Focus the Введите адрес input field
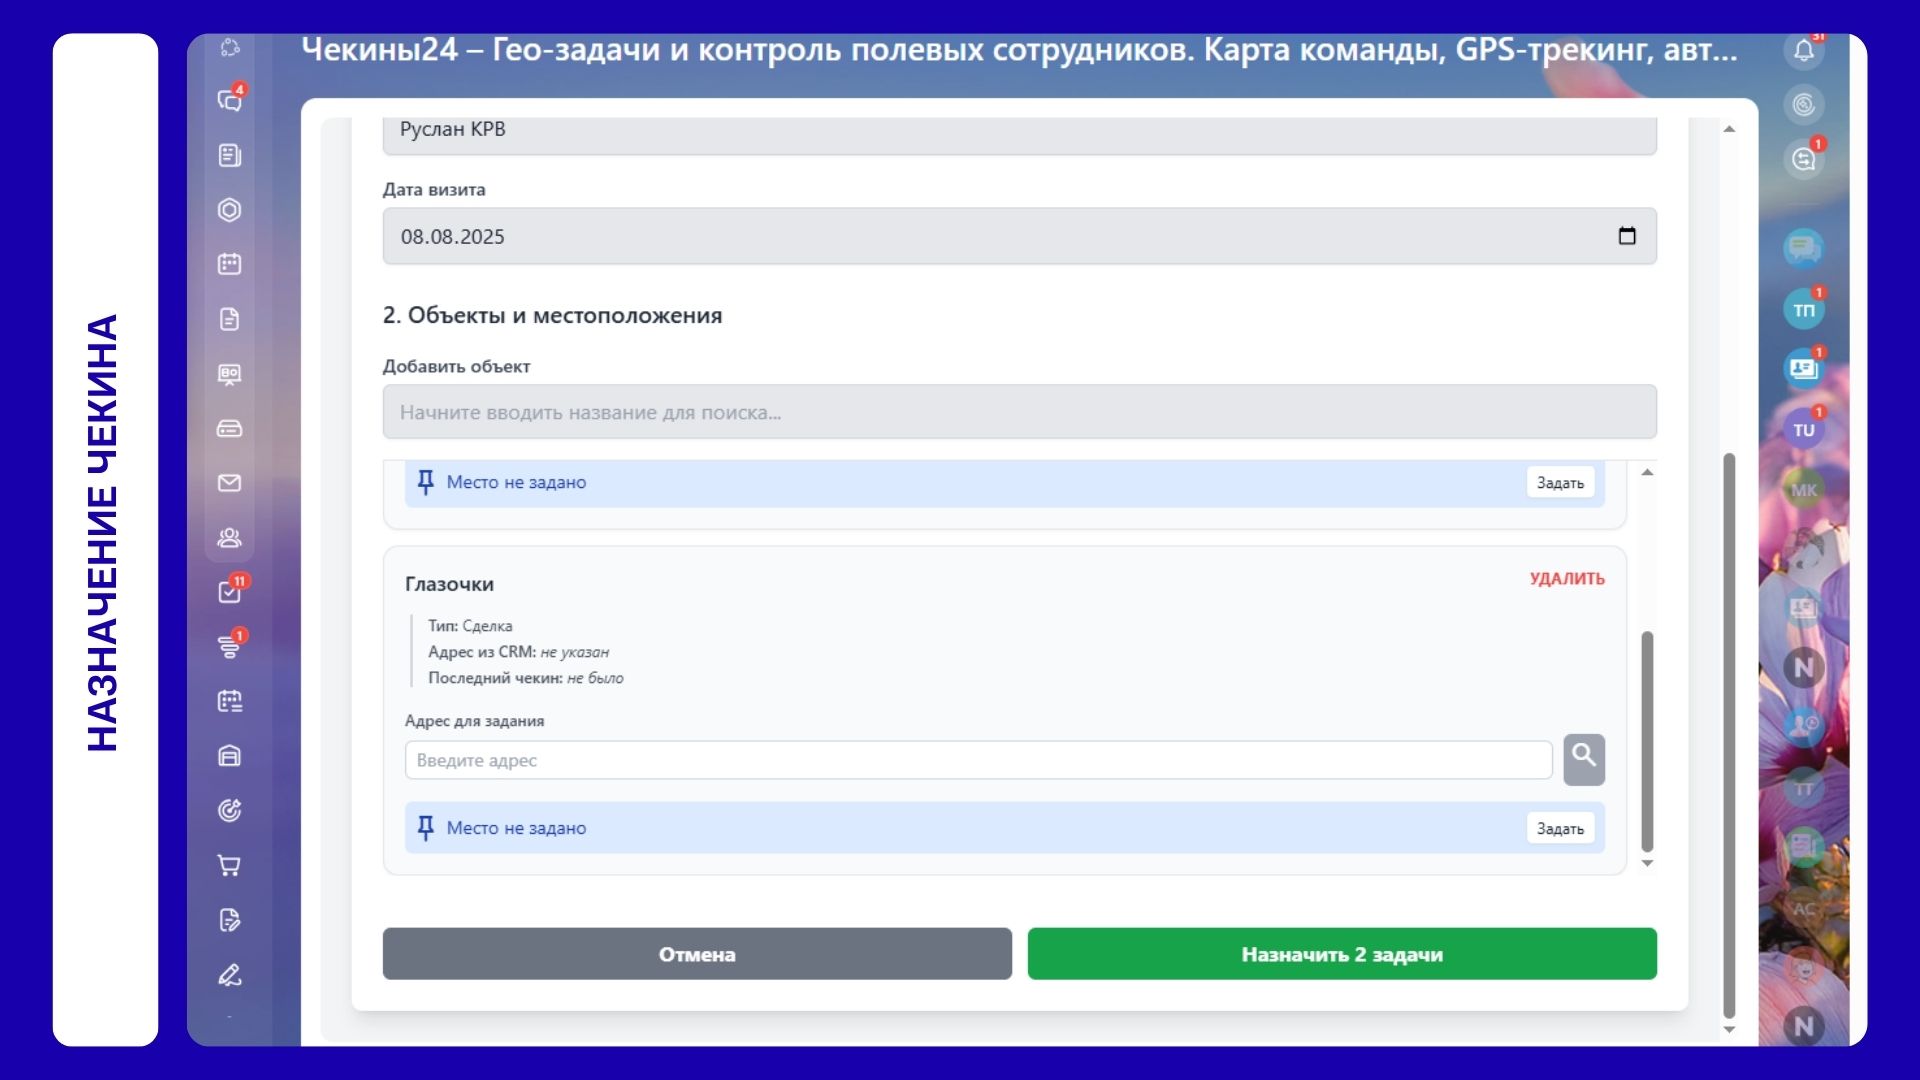 coord(978,760)
